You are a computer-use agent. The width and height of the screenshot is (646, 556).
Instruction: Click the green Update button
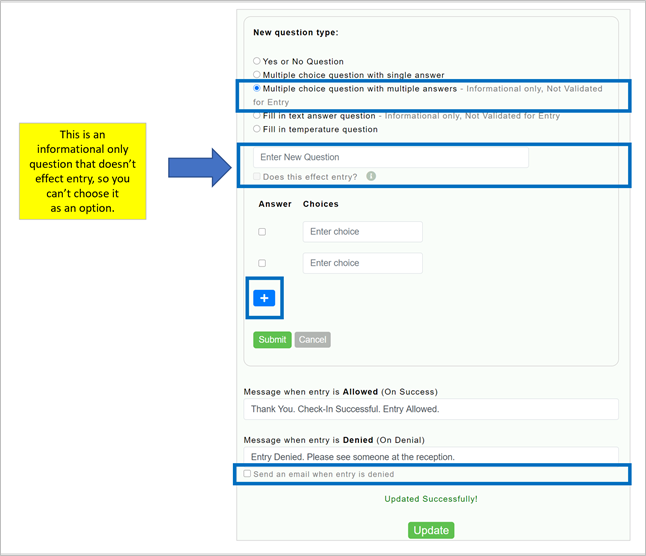click(x=431, y=530)
